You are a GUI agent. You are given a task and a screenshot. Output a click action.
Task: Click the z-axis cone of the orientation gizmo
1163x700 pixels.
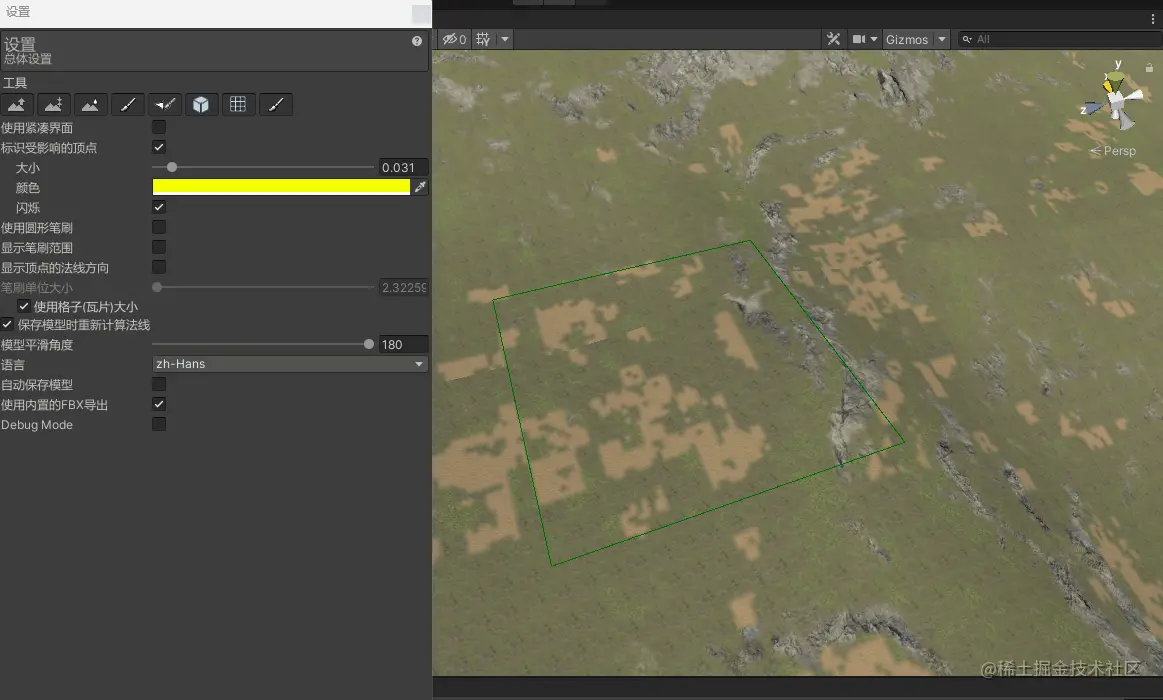point(1094,108)
